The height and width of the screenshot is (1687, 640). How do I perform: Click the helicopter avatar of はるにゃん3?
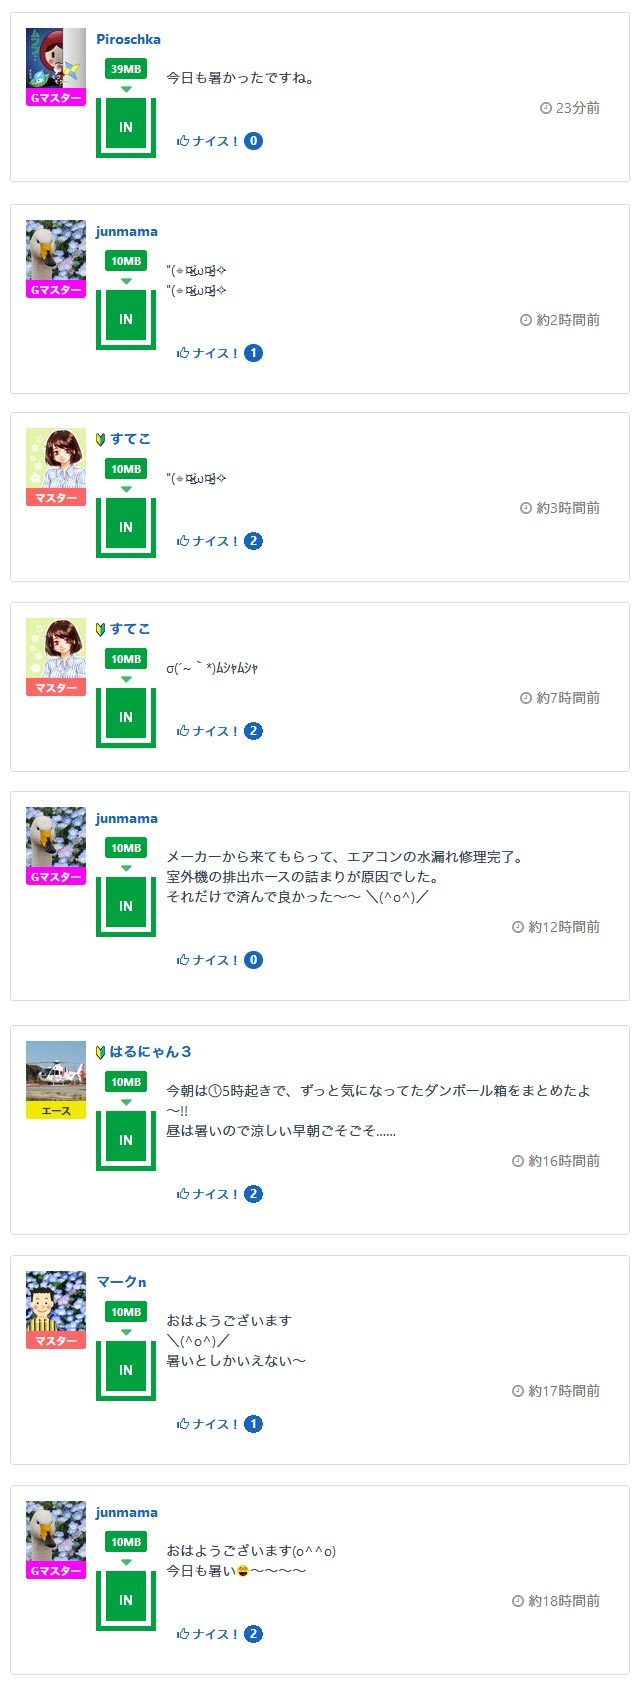coord(55,1071)
